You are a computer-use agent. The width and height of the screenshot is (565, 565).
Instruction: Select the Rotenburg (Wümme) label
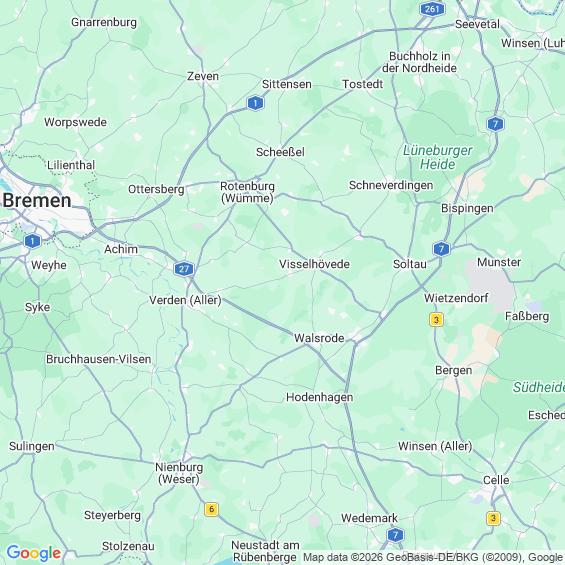247,192
